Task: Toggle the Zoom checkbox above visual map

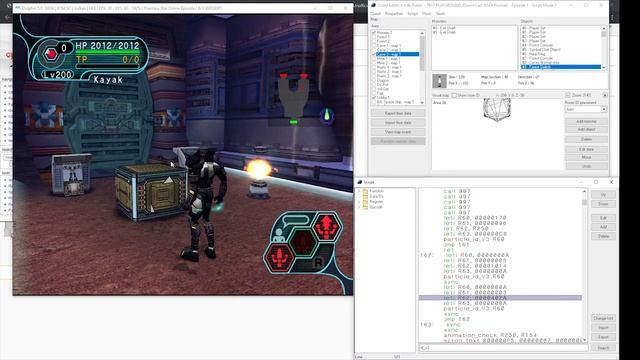Action: (568, 96)
